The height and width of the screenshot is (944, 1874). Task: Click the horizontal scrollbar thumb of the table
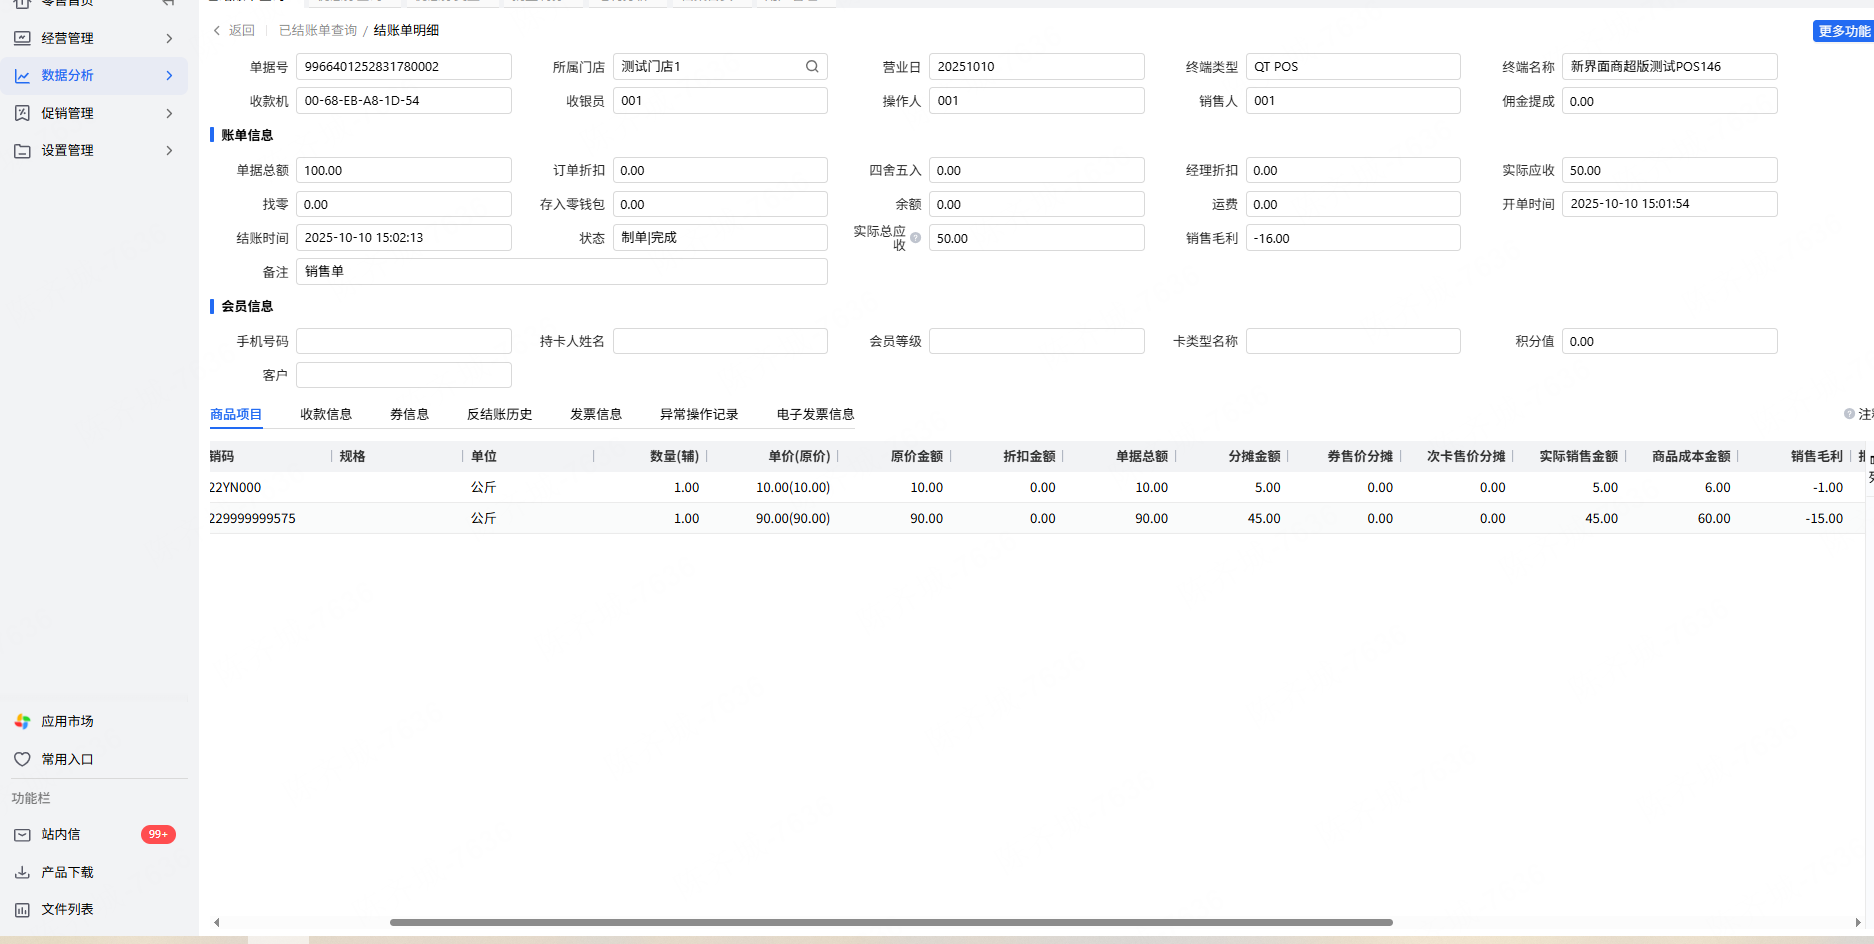click(891, 922)
